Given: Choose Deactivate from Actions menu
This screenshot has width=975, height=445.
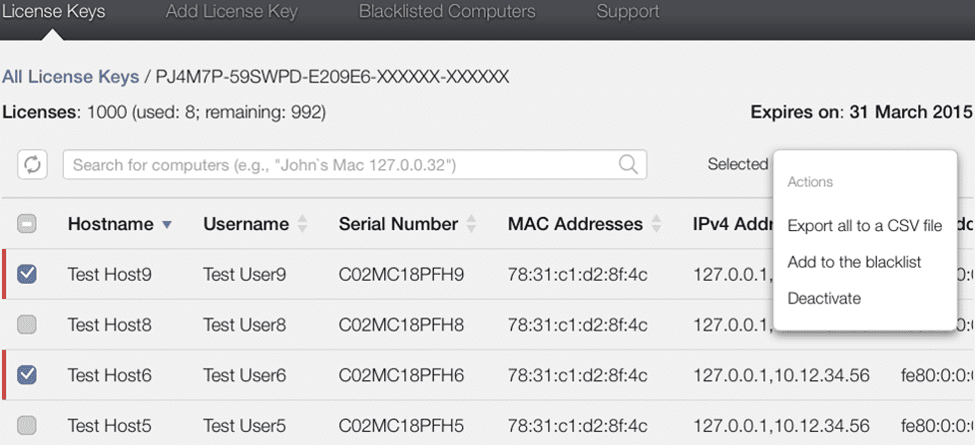Looking at the screenshot, I should pos(824,298).
